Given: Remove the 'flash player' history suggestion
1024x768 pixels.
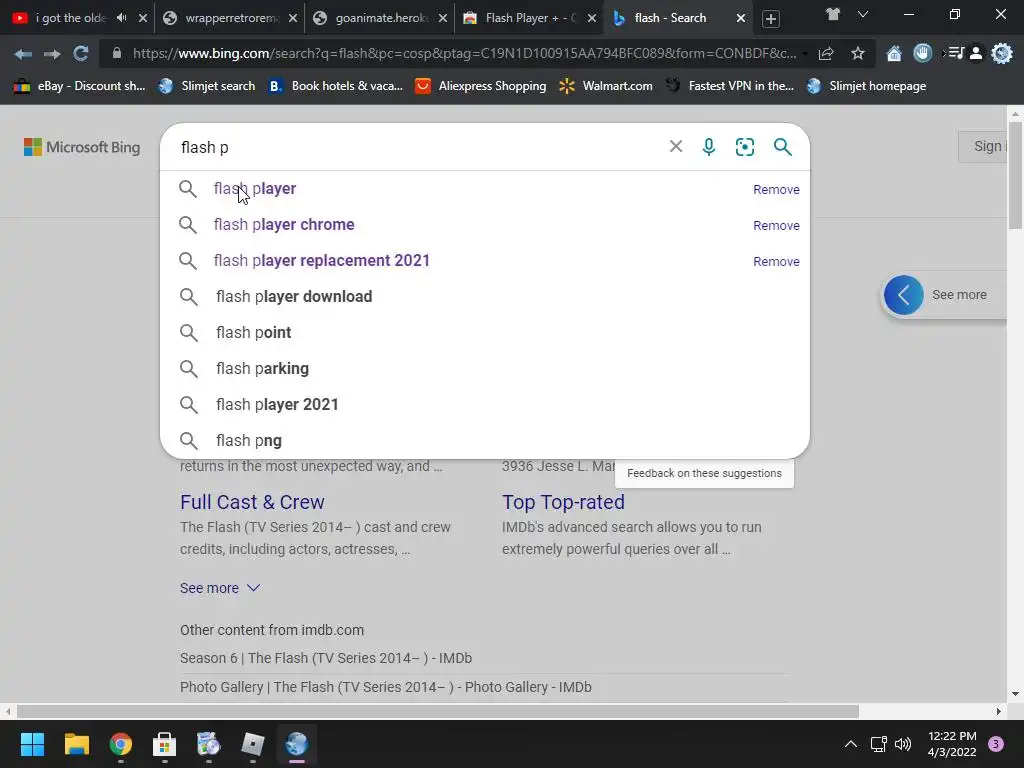Looking at the screenshot, I should click(776, 189).
